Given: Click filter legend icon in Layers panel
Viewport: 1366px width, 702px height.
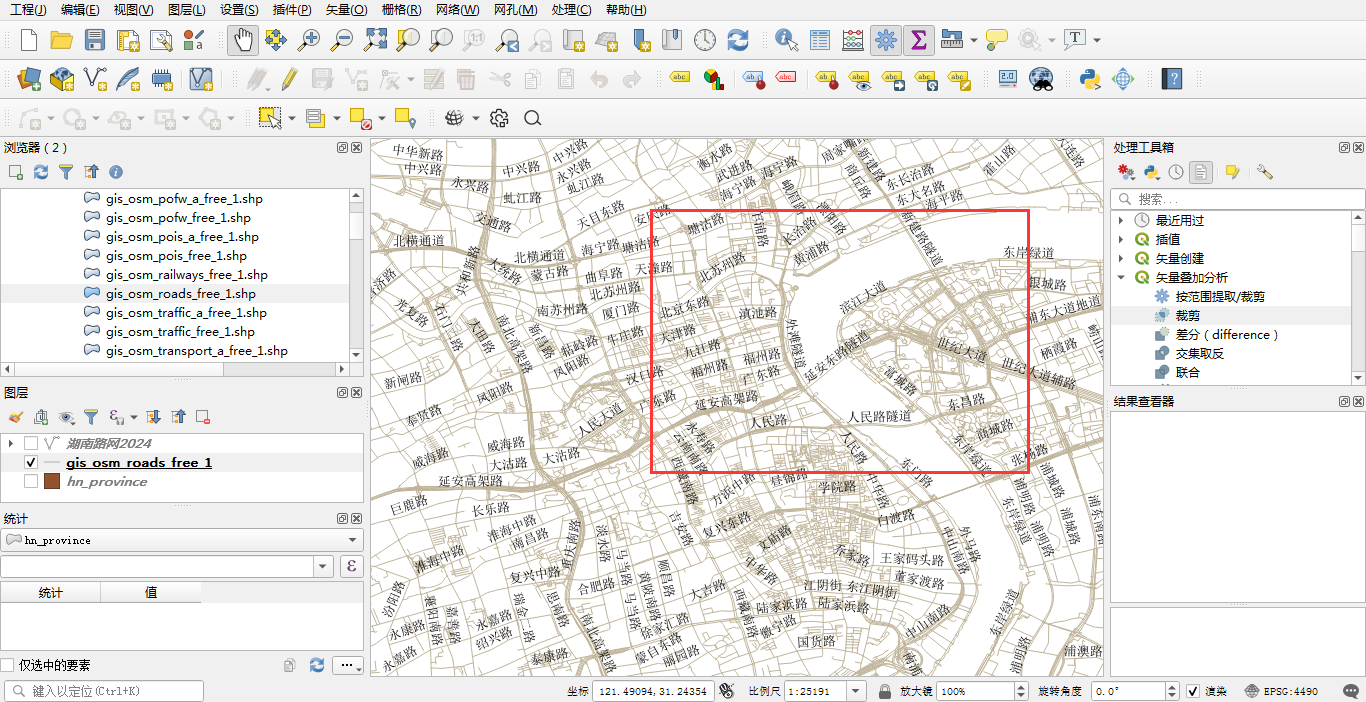Looking at the screenshot, I should click(91, 417).
